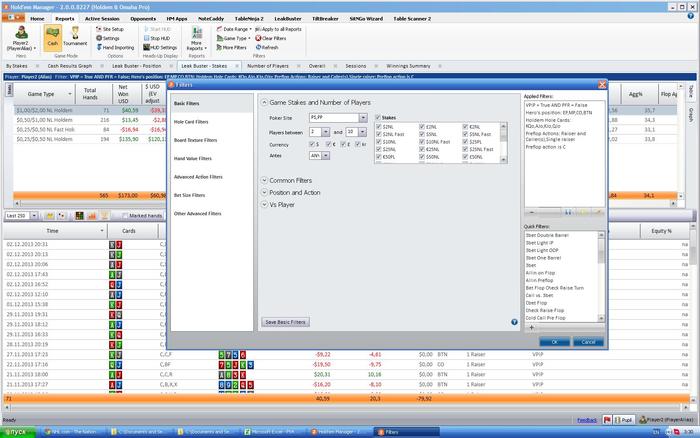The image size is (700, 438).
Task: Click the Pupil button icon in the status bar
Action: coord(624,420)
